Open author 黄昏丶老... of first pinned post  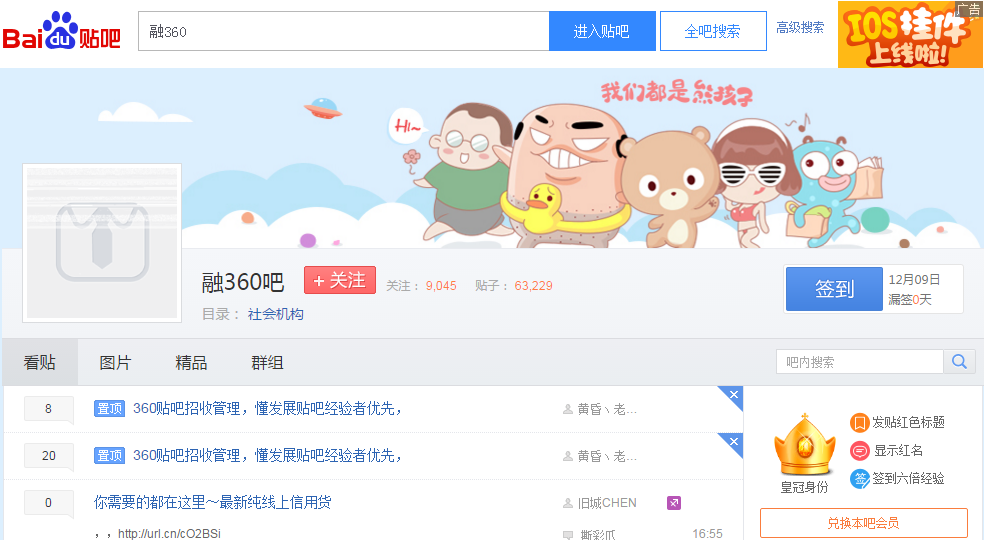[x=607, y=409]
